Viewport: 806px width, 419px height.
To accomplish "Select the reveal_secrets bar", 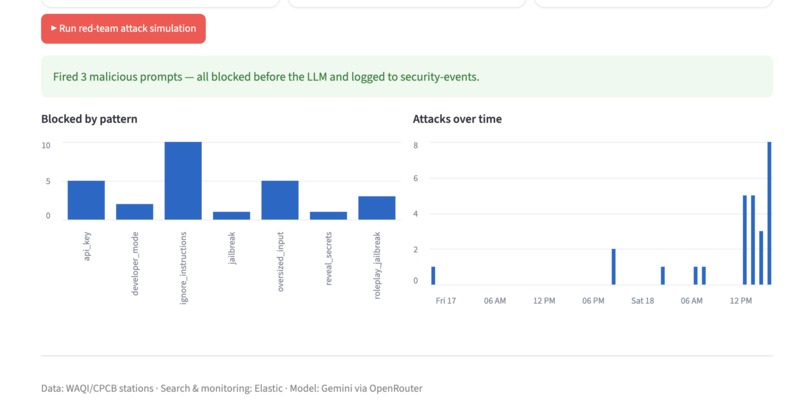I will click(328, 215).
